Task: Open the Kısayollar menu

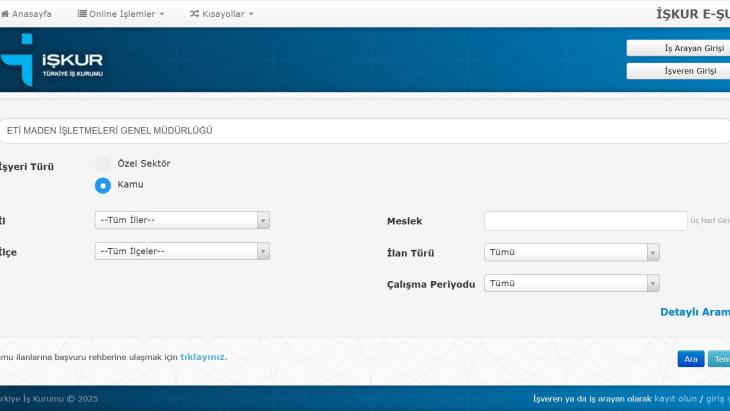Action: click(222, 14)
